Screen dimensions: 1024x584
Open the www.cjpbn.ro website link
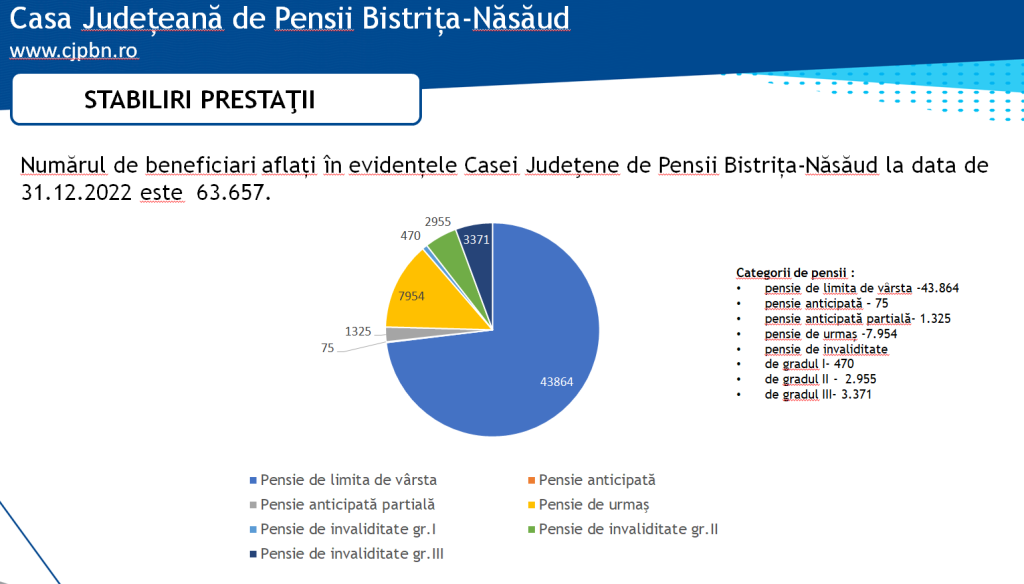73,49
